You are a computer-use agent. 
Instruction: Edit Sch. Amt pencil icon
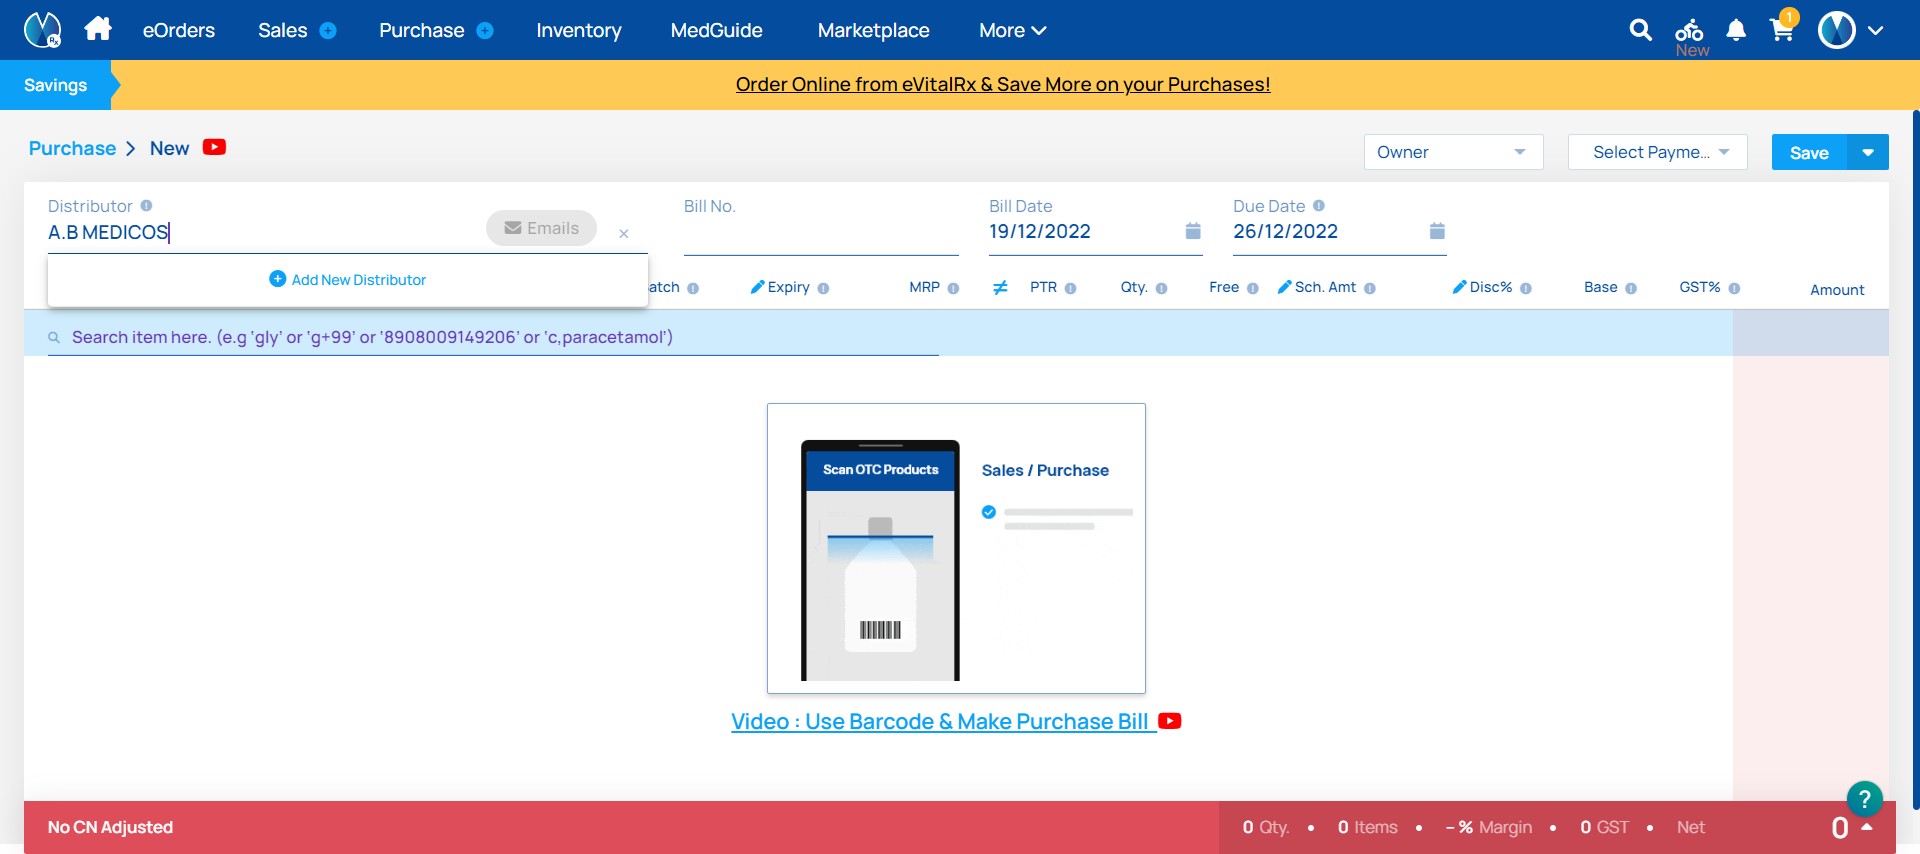click(x=1284, y=287)
